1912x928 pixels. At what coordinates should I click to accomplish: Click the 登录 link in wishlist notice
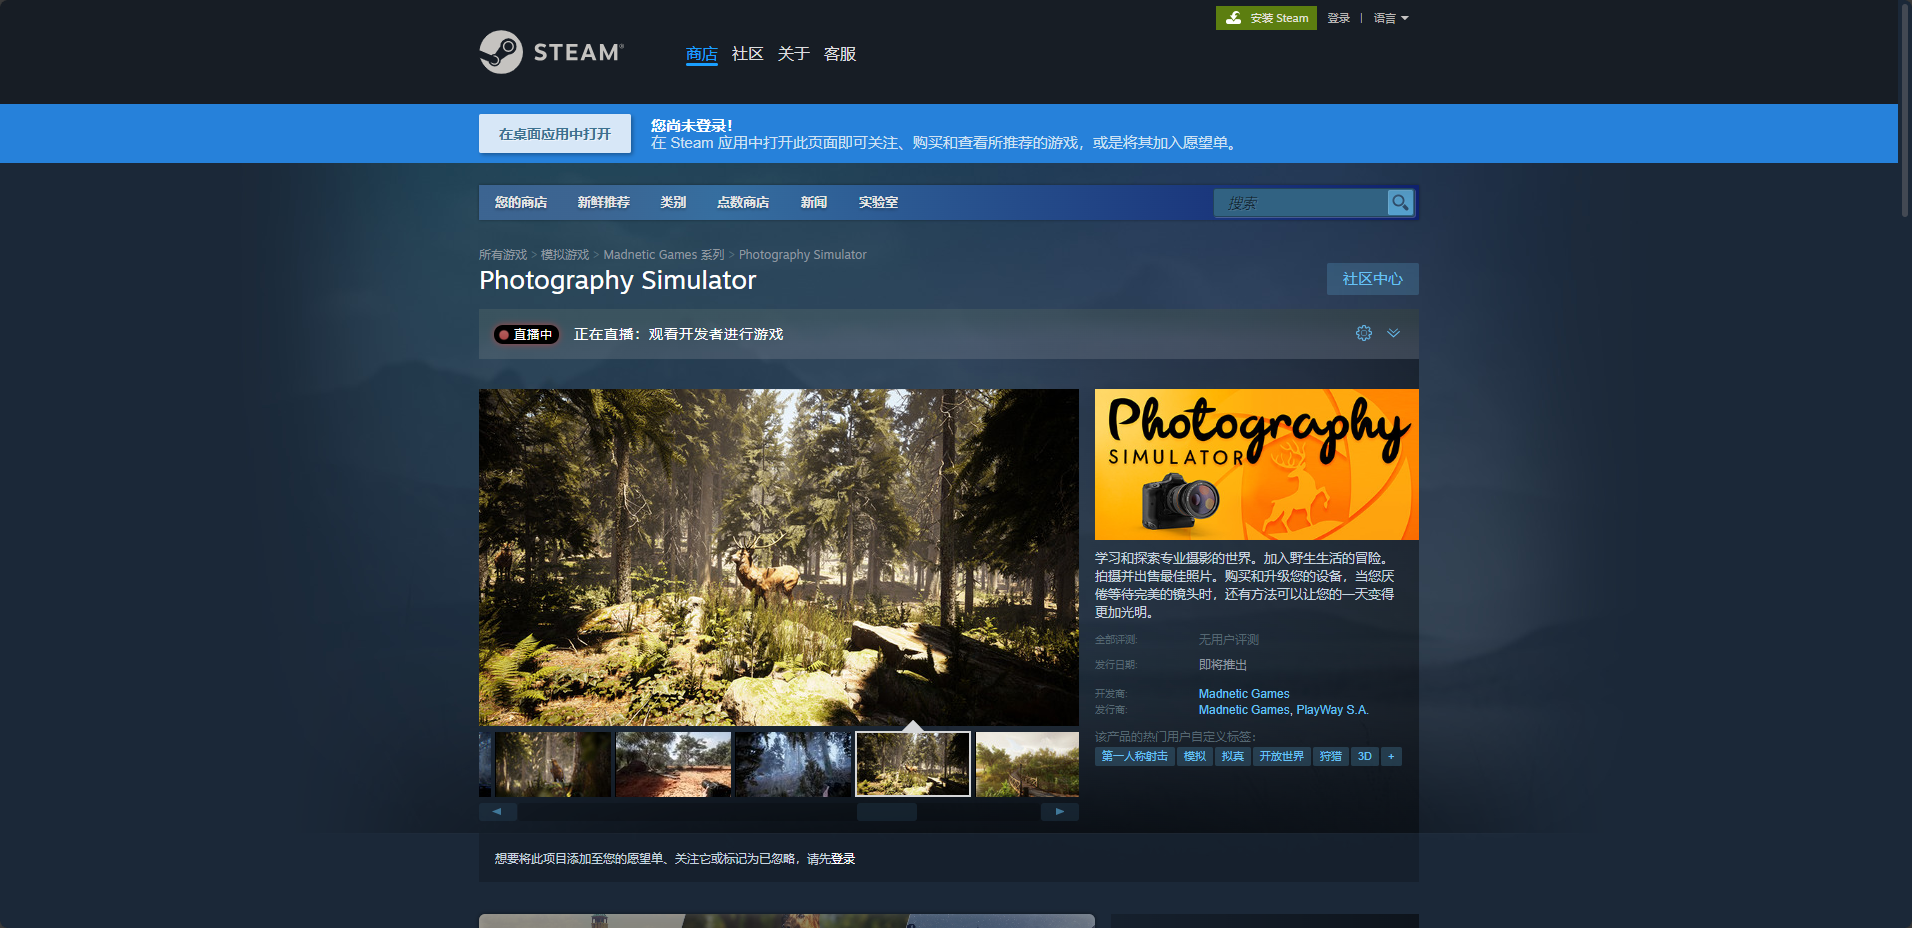(843, 859)
